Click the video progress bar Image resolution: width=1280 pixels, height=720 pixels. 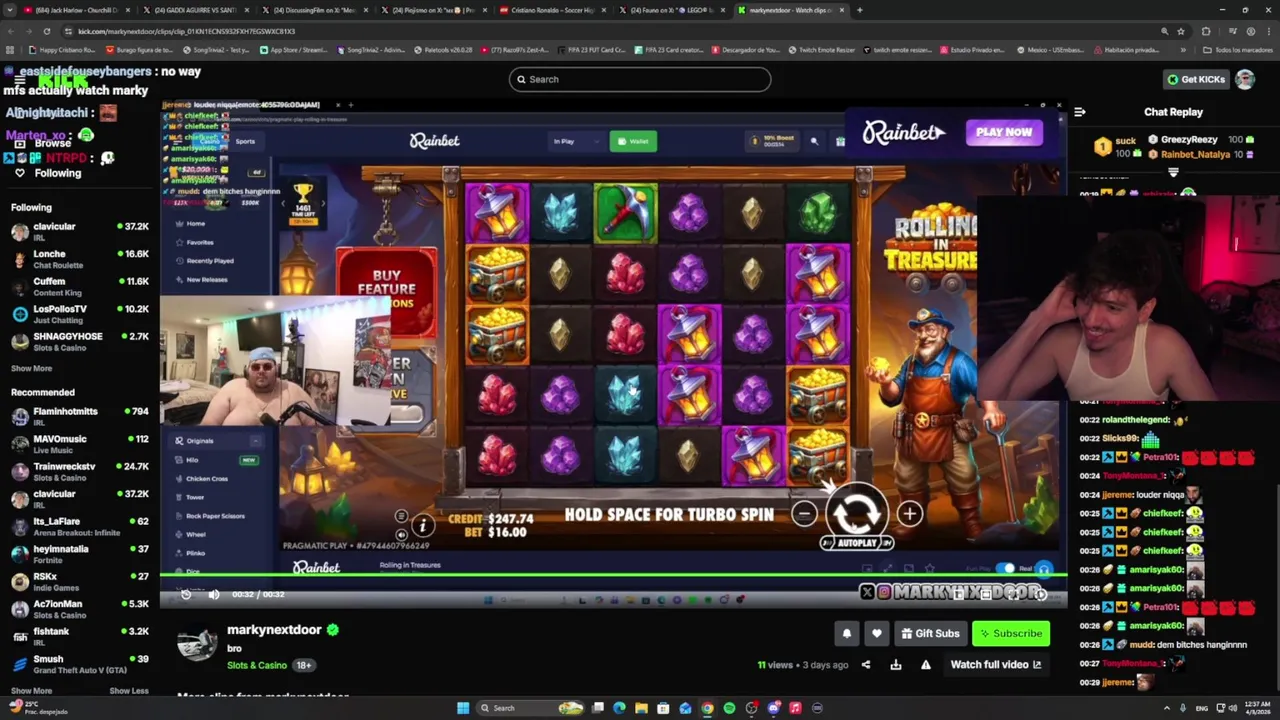(613, 575)
